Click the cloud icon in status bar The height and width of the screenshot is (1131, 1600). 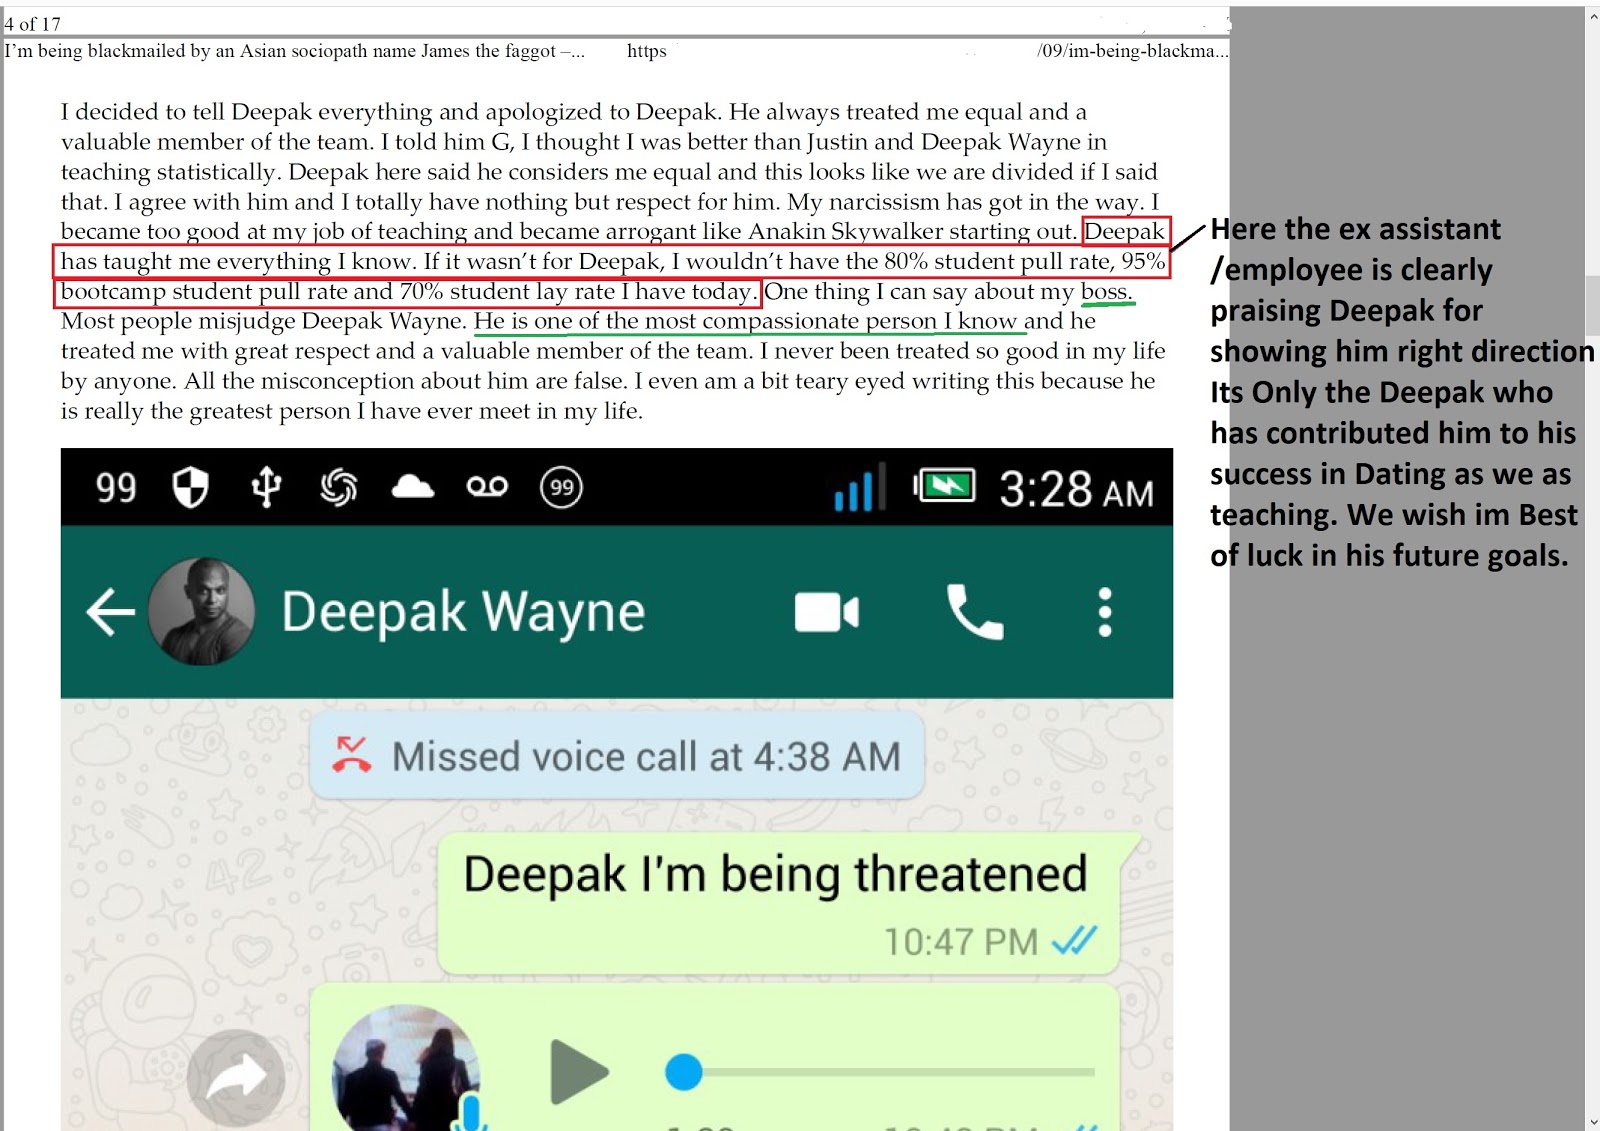412,488
